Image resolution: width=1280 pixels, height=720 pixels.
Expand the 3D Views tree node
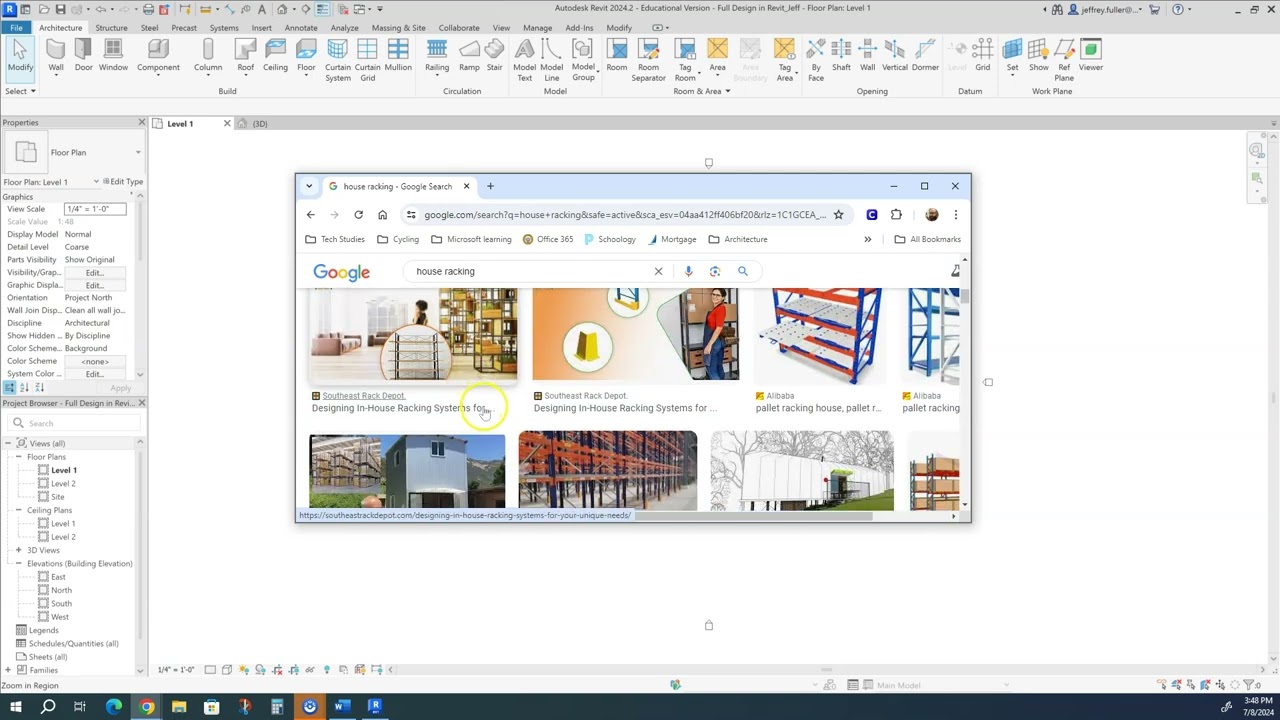[18, 550]
